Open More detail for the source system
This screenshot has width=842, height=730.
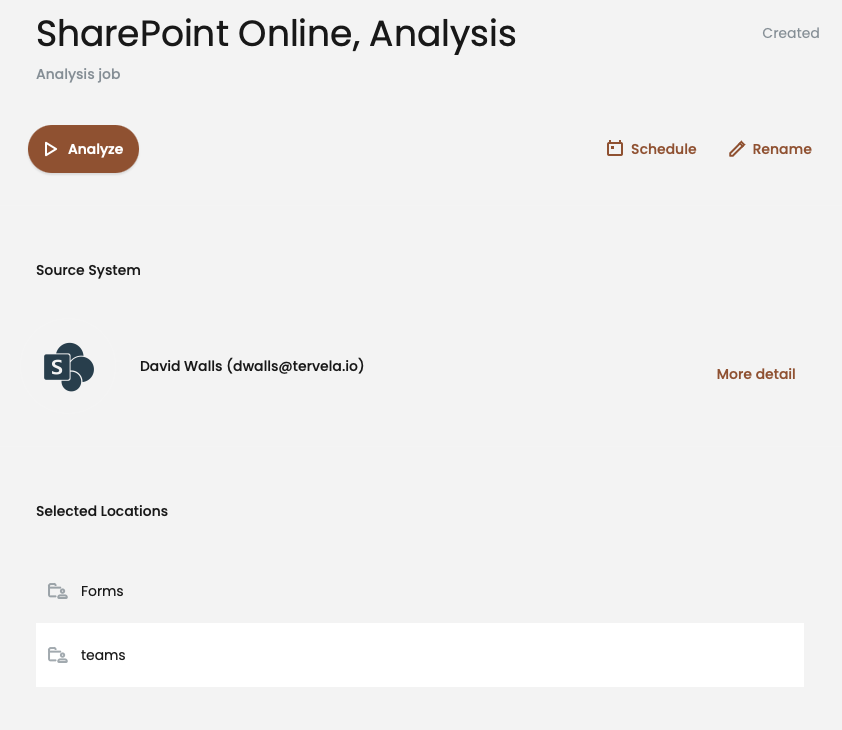(x=755, y=374)
